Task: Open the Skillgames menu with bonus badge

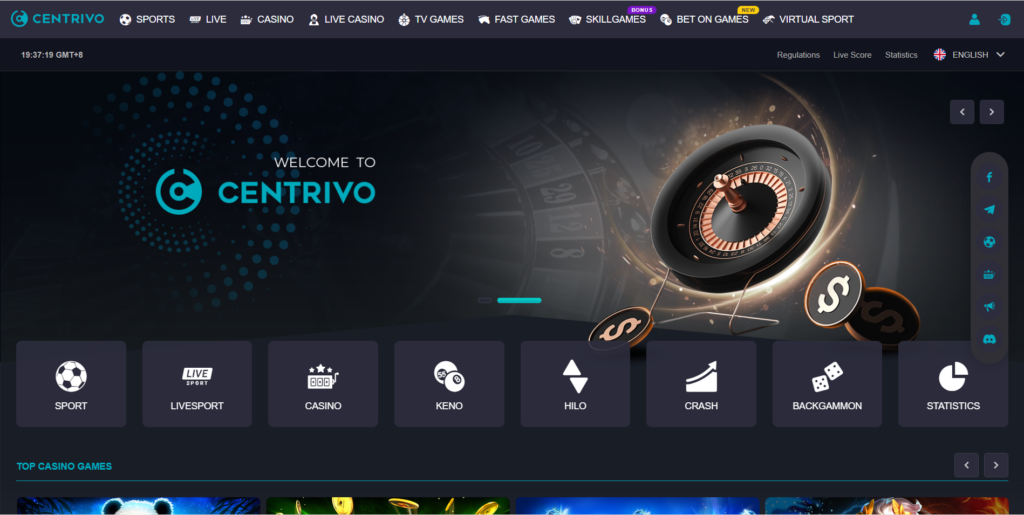Action: point(607,19)
